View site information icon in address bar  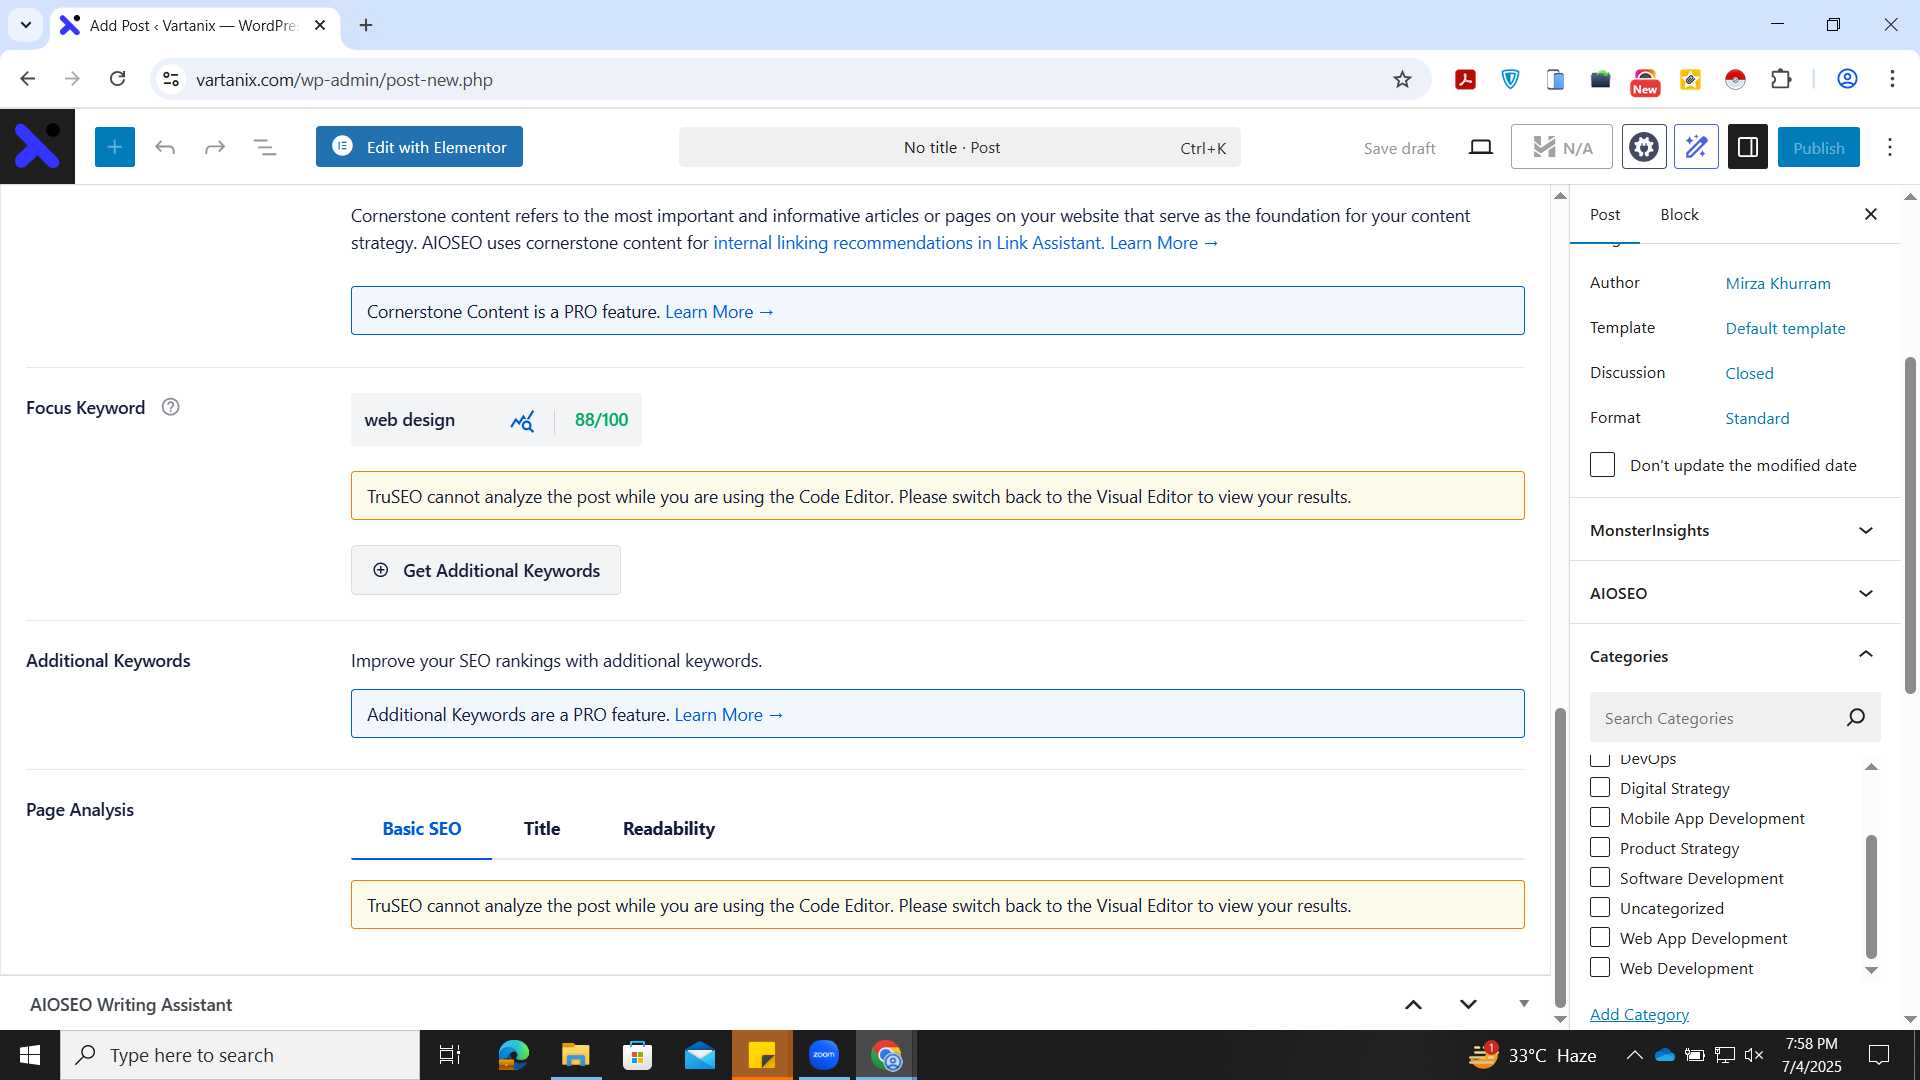[171, 79]
